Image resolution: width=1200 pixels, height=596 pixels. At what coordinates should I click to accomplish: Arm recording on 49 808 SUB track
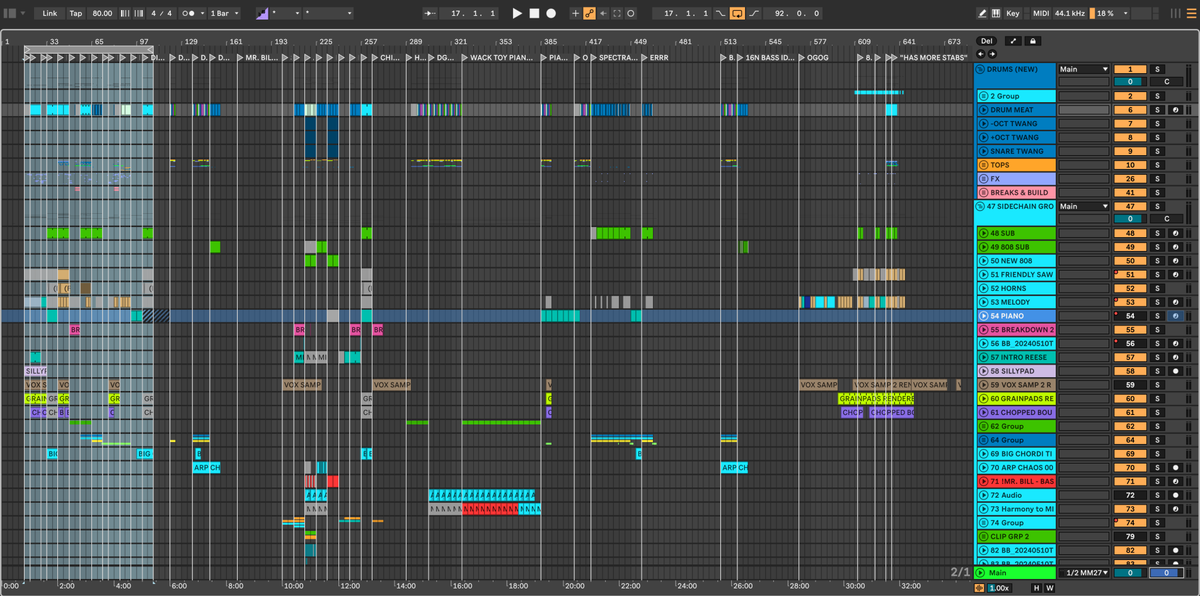[x=1175, y=247]
